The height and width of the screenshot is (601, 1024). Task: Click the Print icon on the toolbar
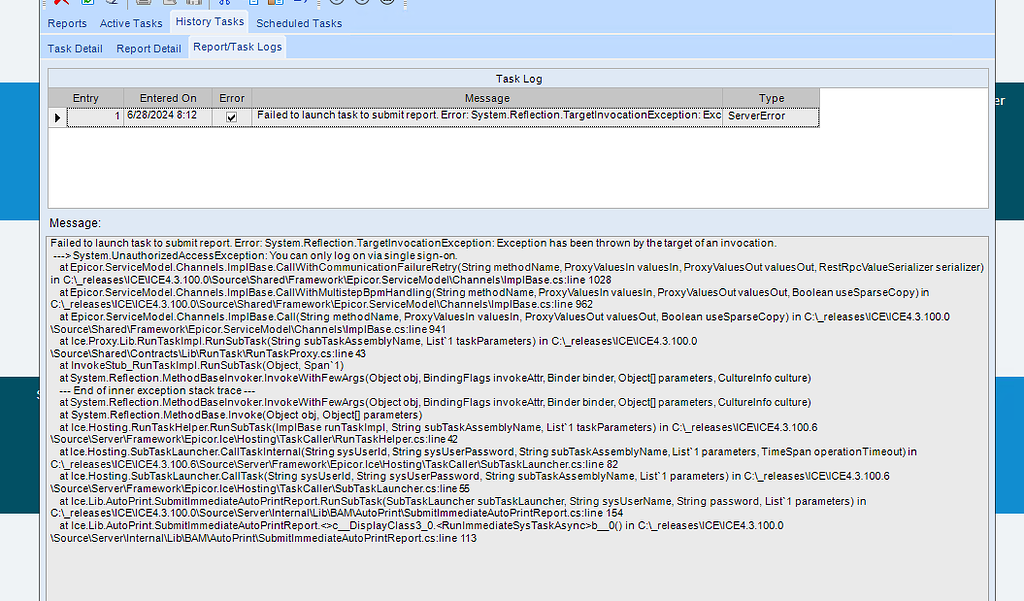142,4
